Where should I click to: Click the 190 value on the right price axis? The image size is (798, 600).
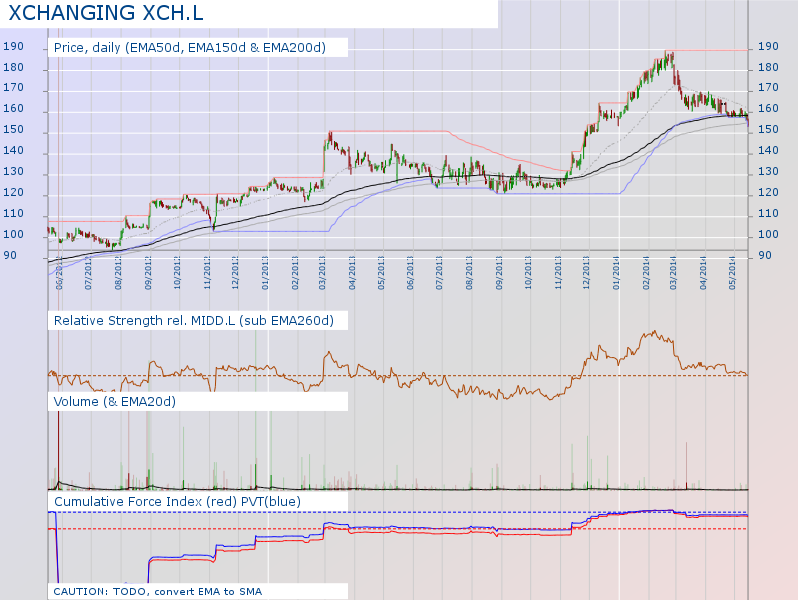(768, 46)
